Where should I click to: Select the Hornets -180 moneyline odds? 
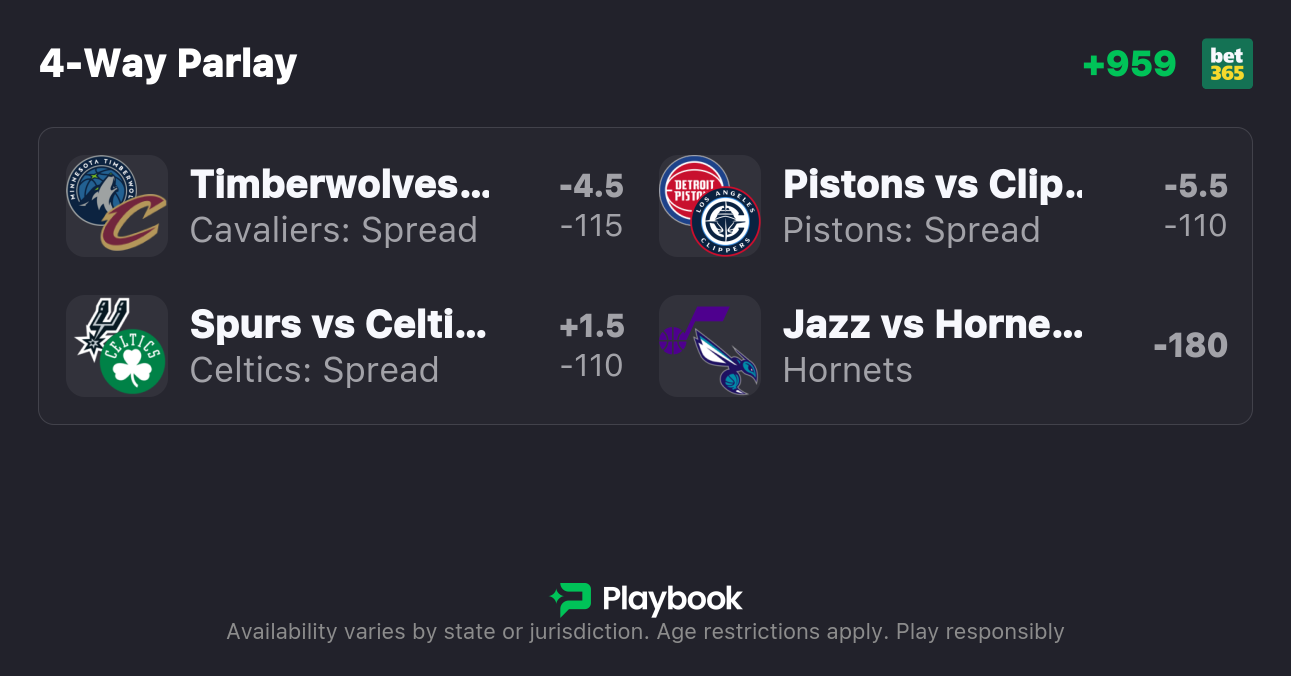click(x=1190, y=346)
